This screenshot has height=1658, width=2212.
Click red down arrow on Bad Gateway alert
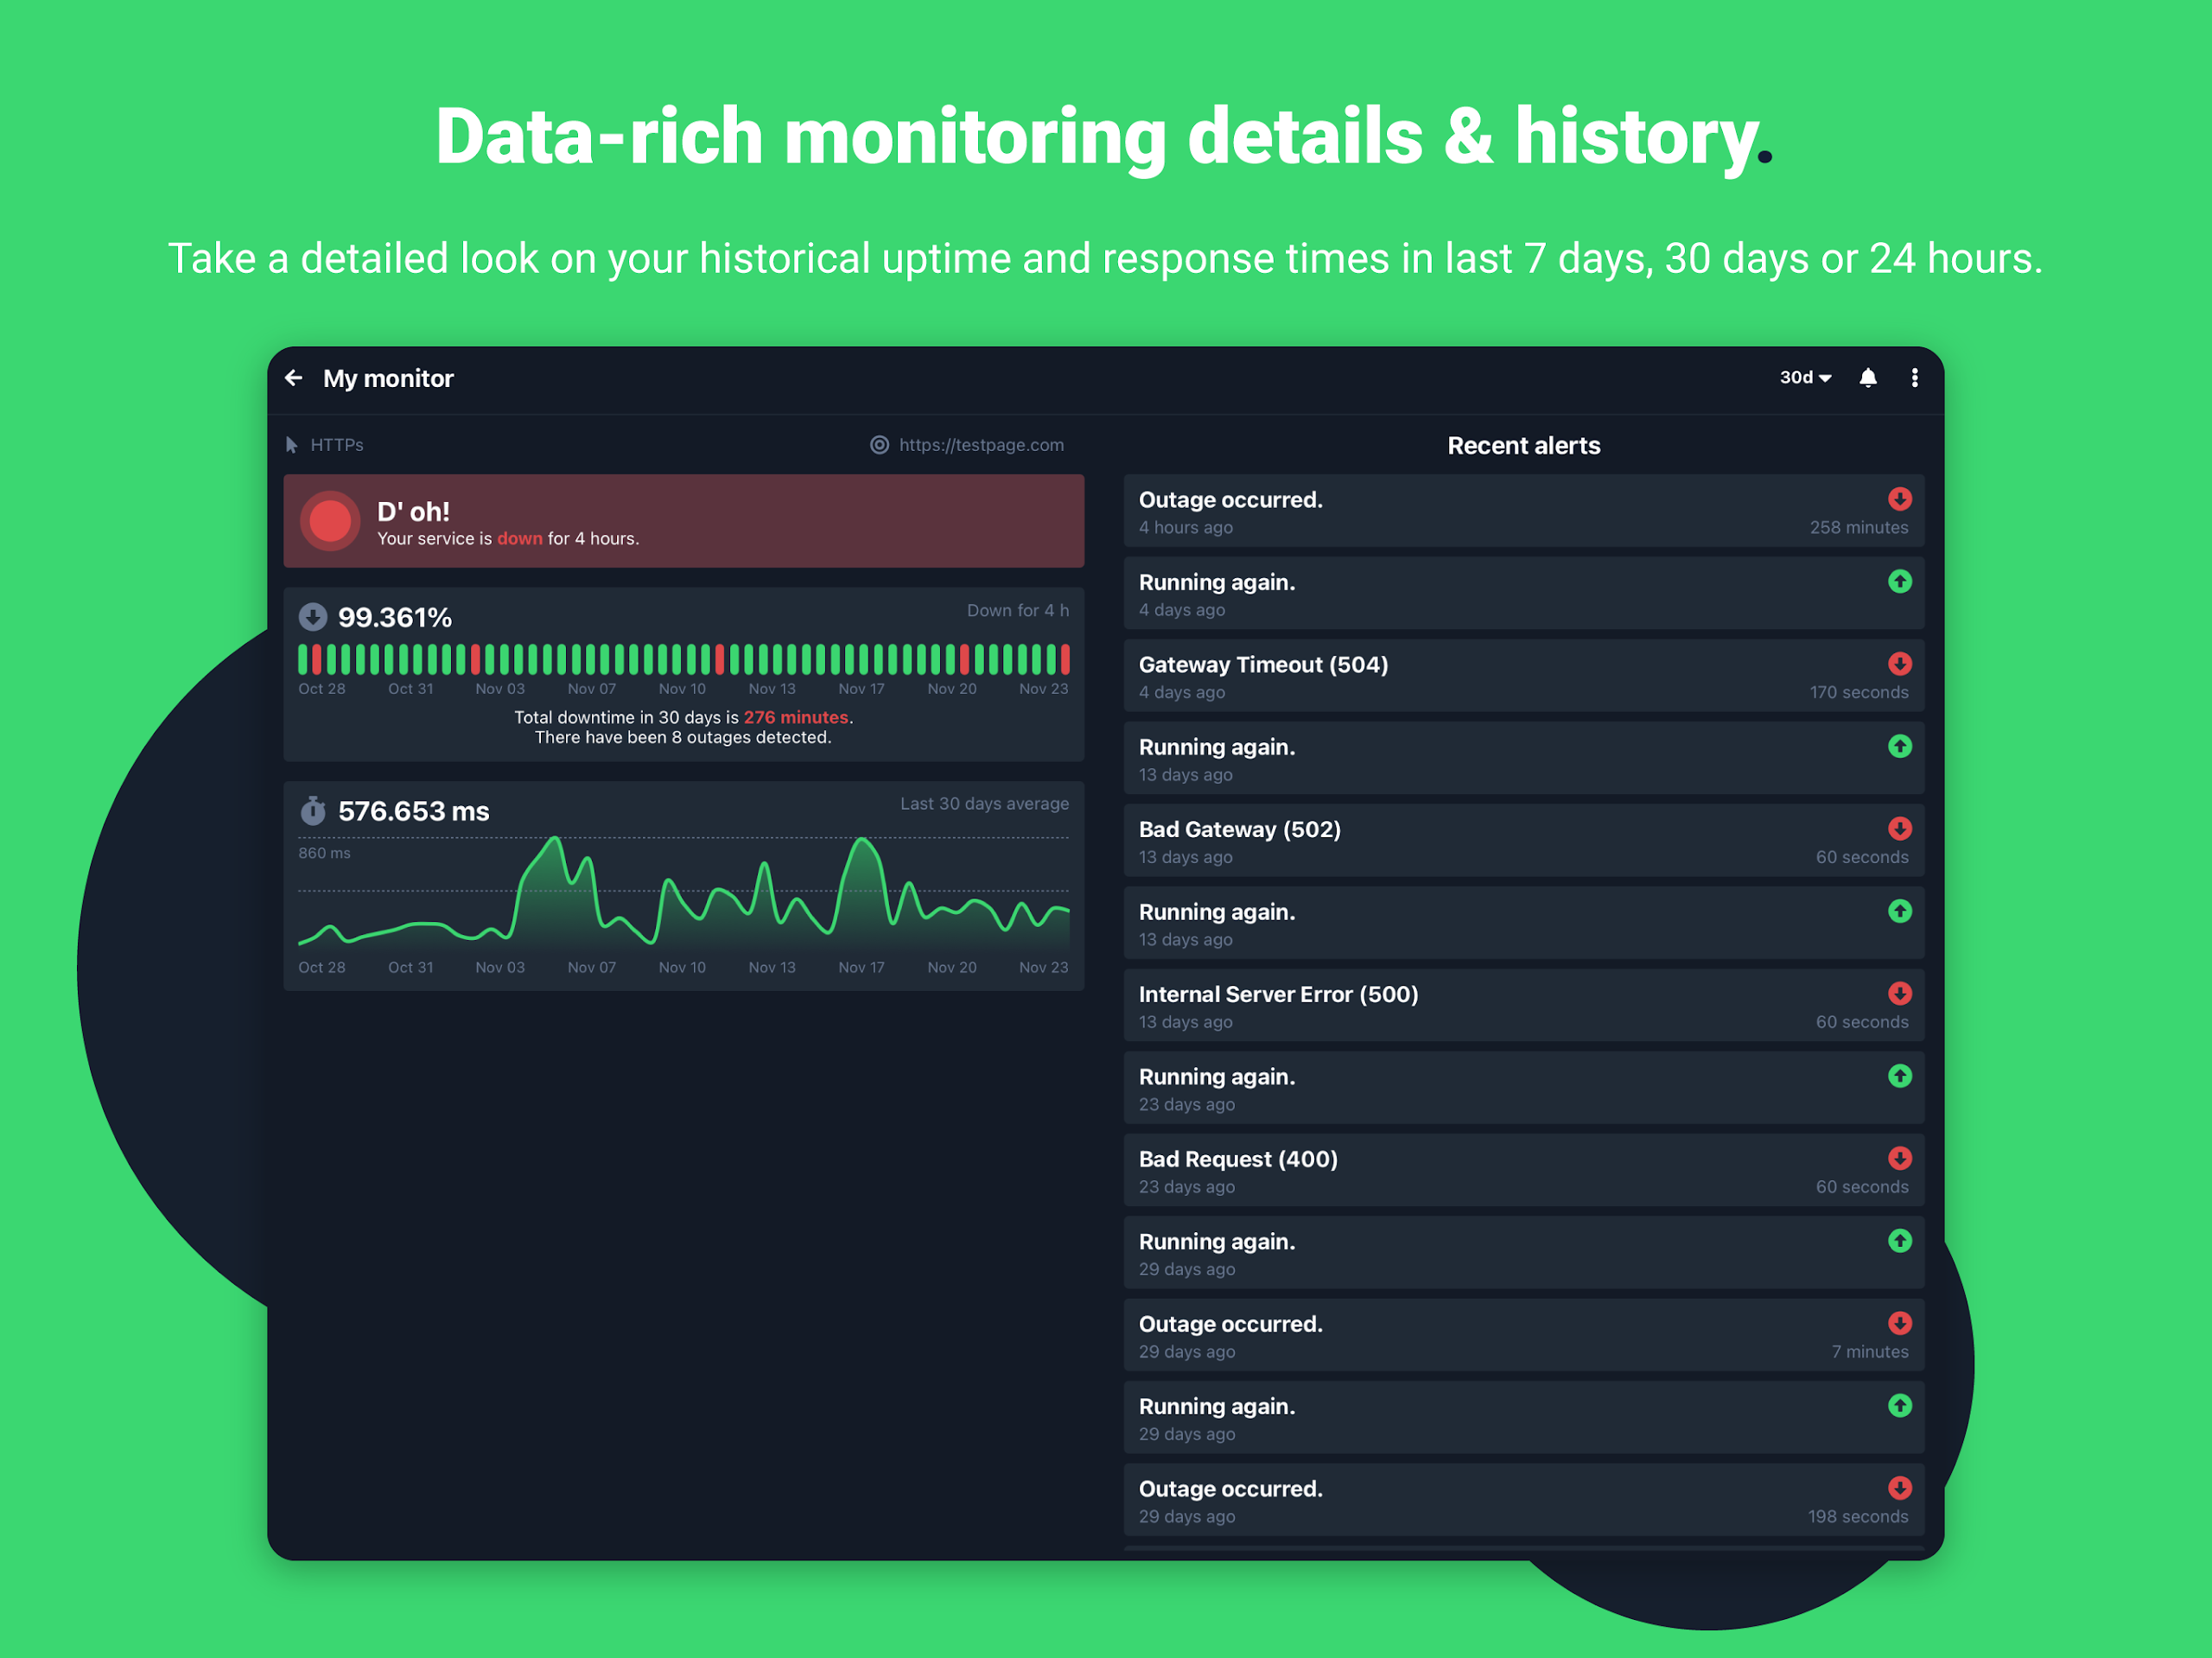click(x=1899, y=829)
